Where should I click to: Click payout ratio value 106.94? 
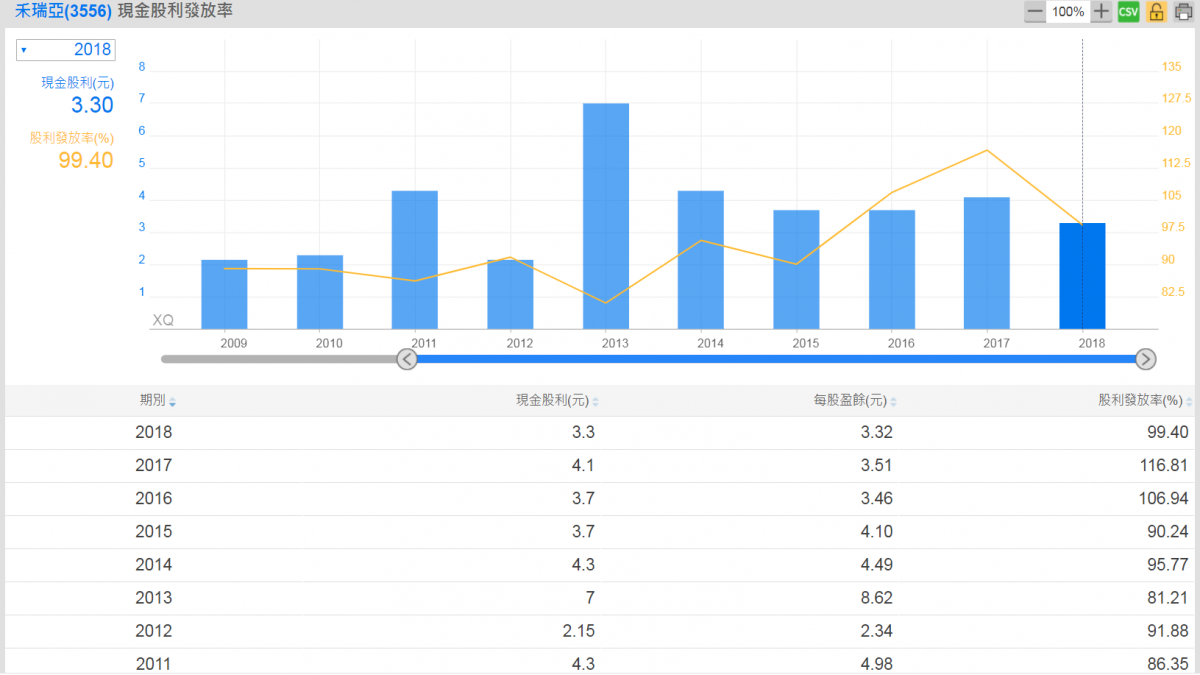(1165, 498)
